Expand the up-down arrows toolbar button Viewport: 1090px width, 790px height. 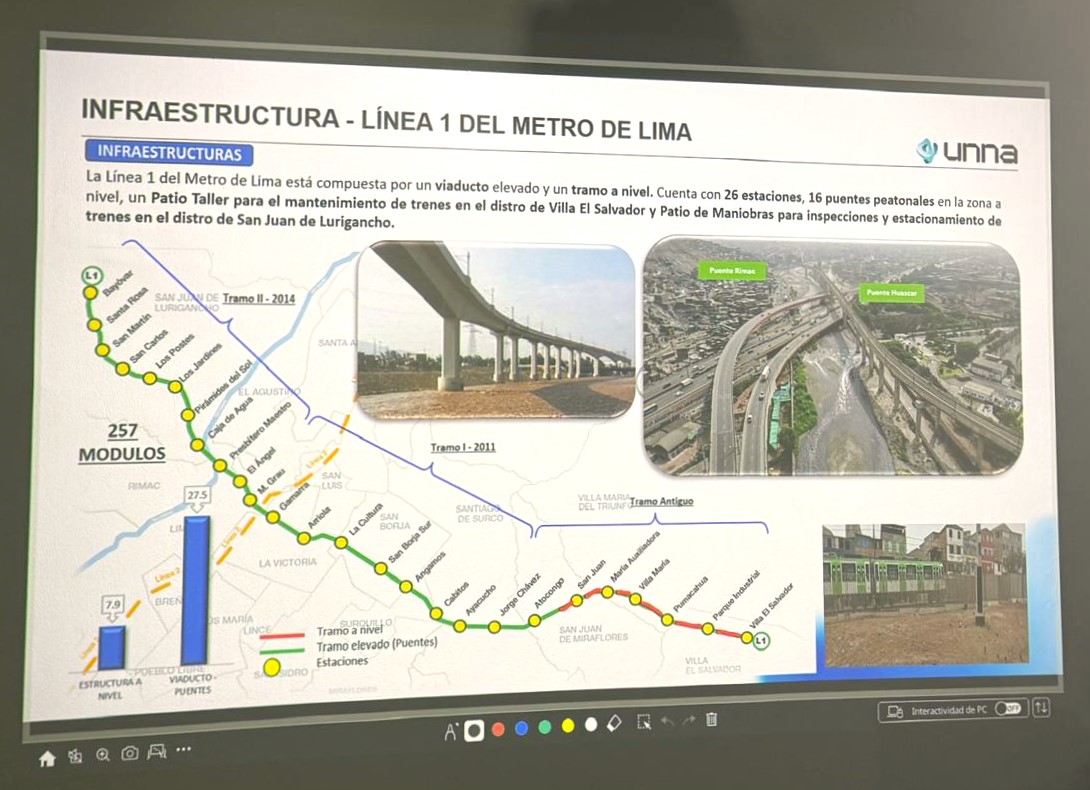click(x=1041, y=707)
